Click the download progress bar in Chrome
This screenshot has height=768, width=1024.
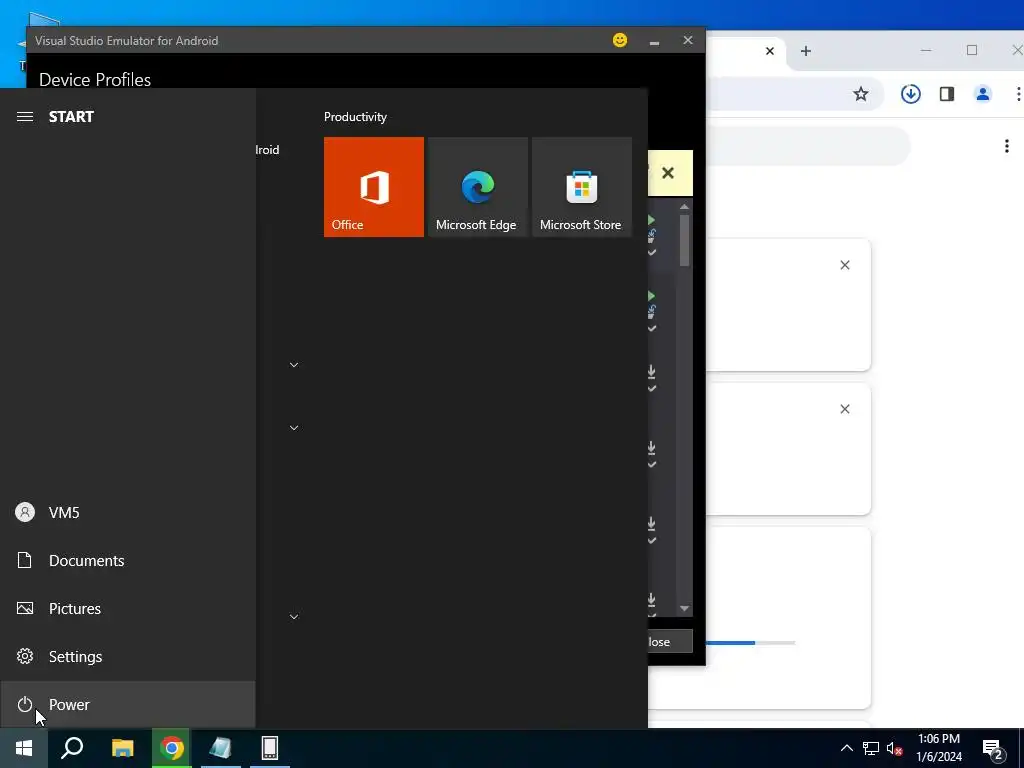(x=750, y=643)
